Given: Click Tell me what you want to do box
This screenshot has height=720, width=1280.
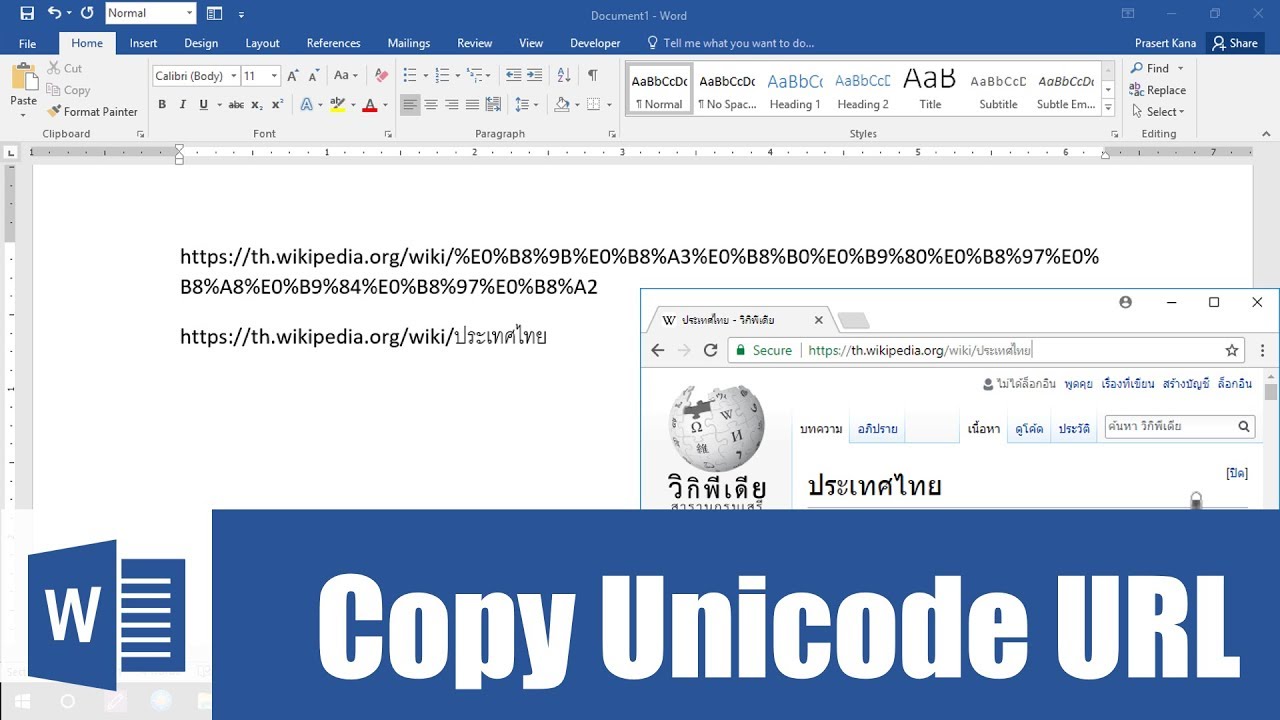Looking at the screenshot, I should click(731, 43).
